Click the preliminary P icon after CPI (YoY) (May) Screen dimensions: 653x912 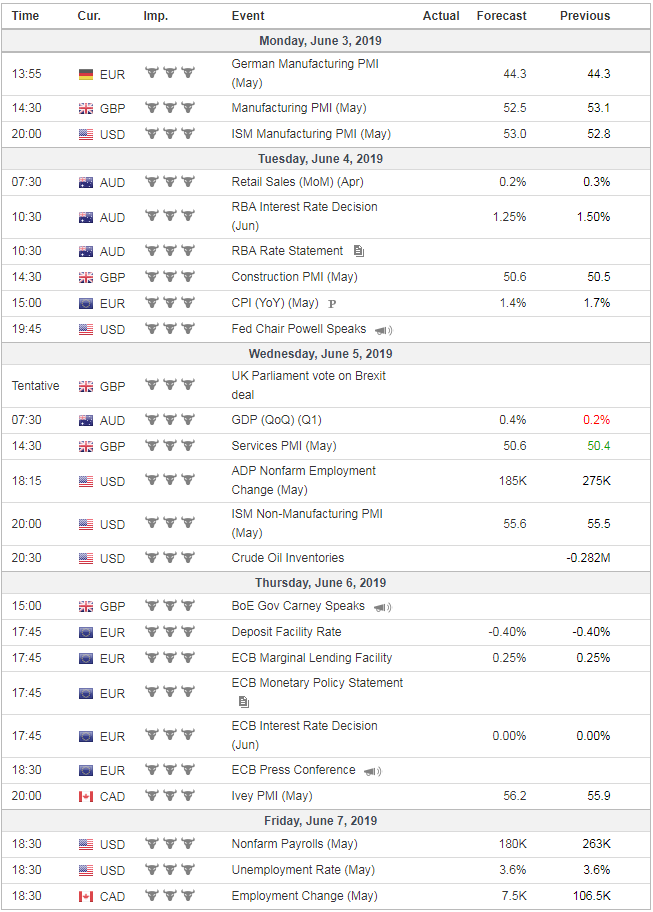332,304
